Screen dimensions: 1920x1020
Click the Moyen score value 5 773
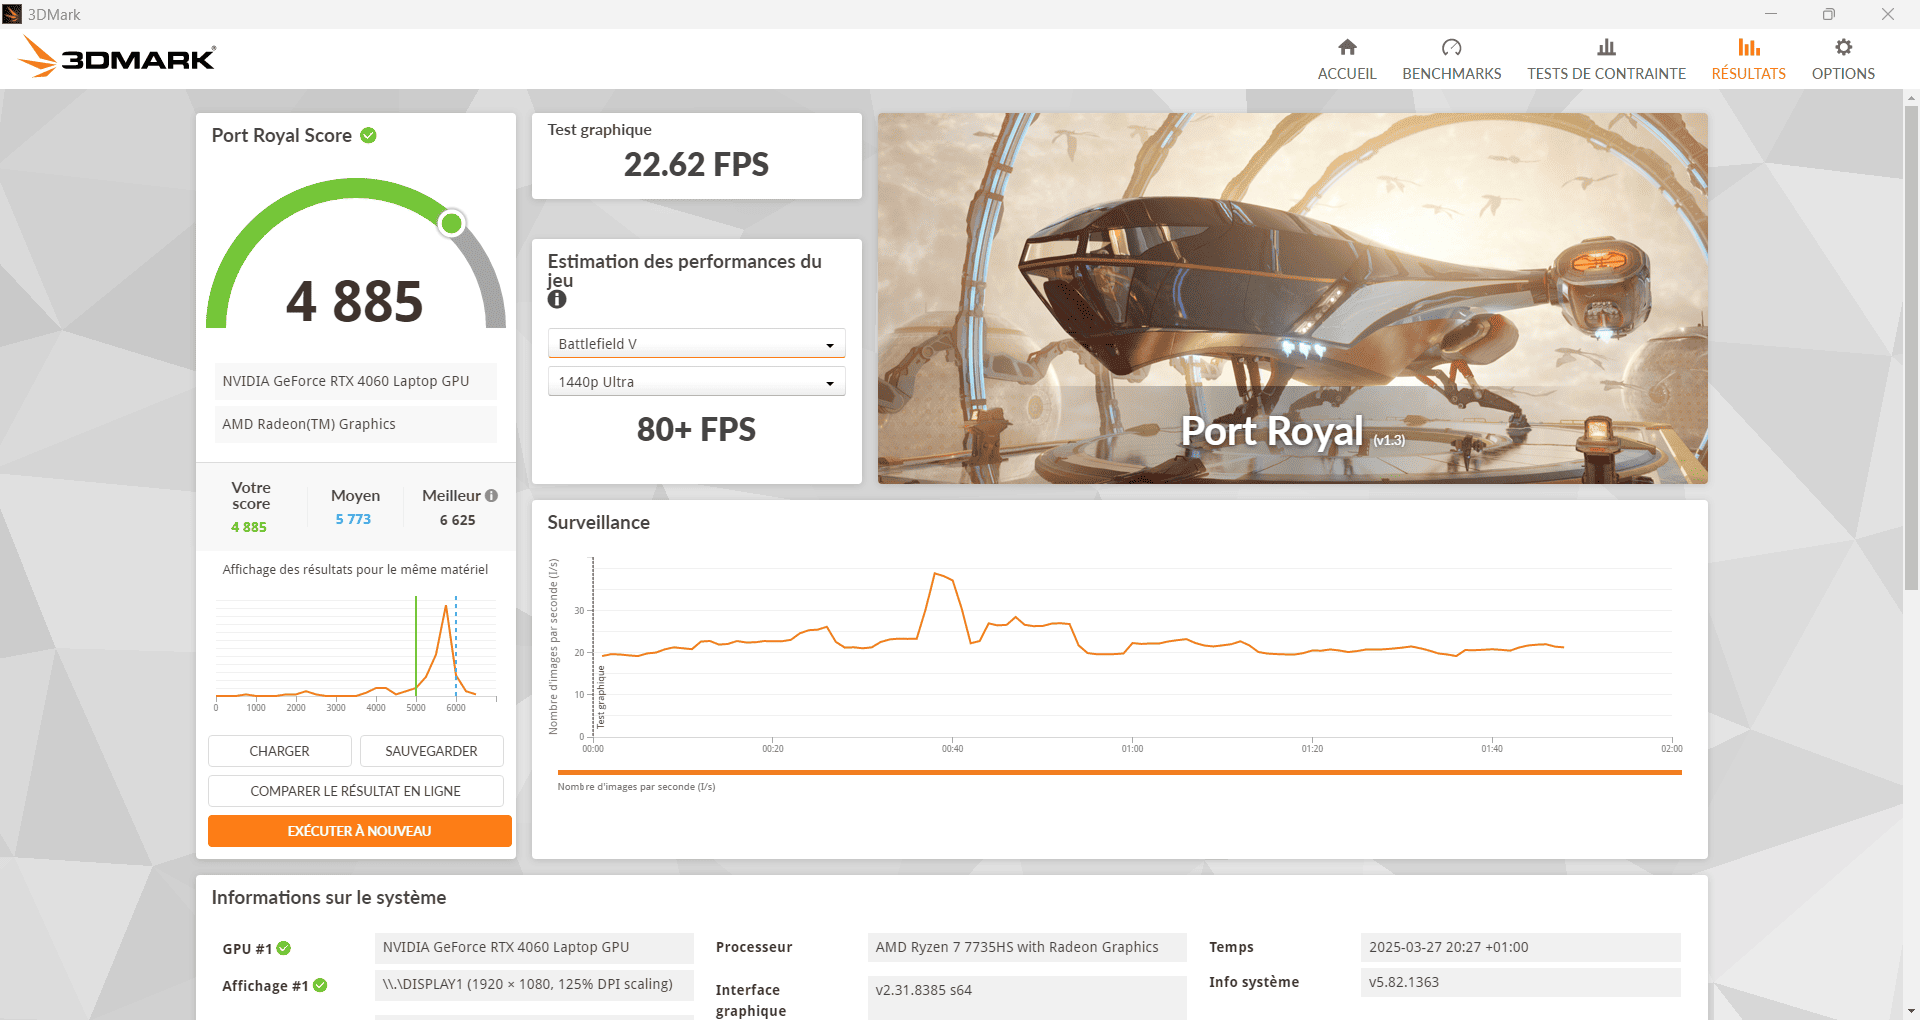[x=353, y=519]
